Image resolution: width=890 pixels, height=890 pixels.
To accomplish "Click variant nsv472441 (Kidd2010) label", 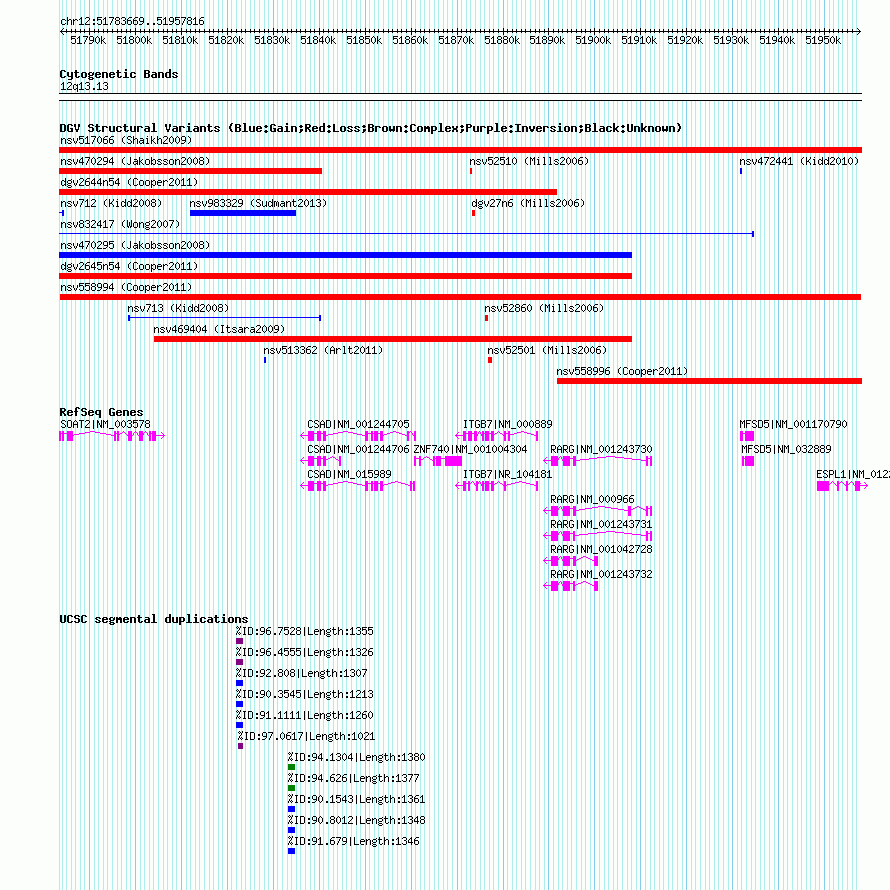I will coord(799,161).
